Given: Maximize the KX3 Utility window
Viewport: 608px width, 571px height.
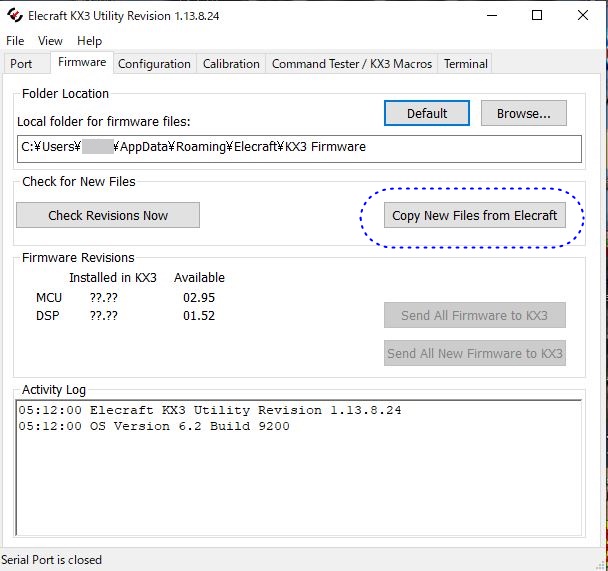Looking at the screenshot, I should click(x=537, y=16).
